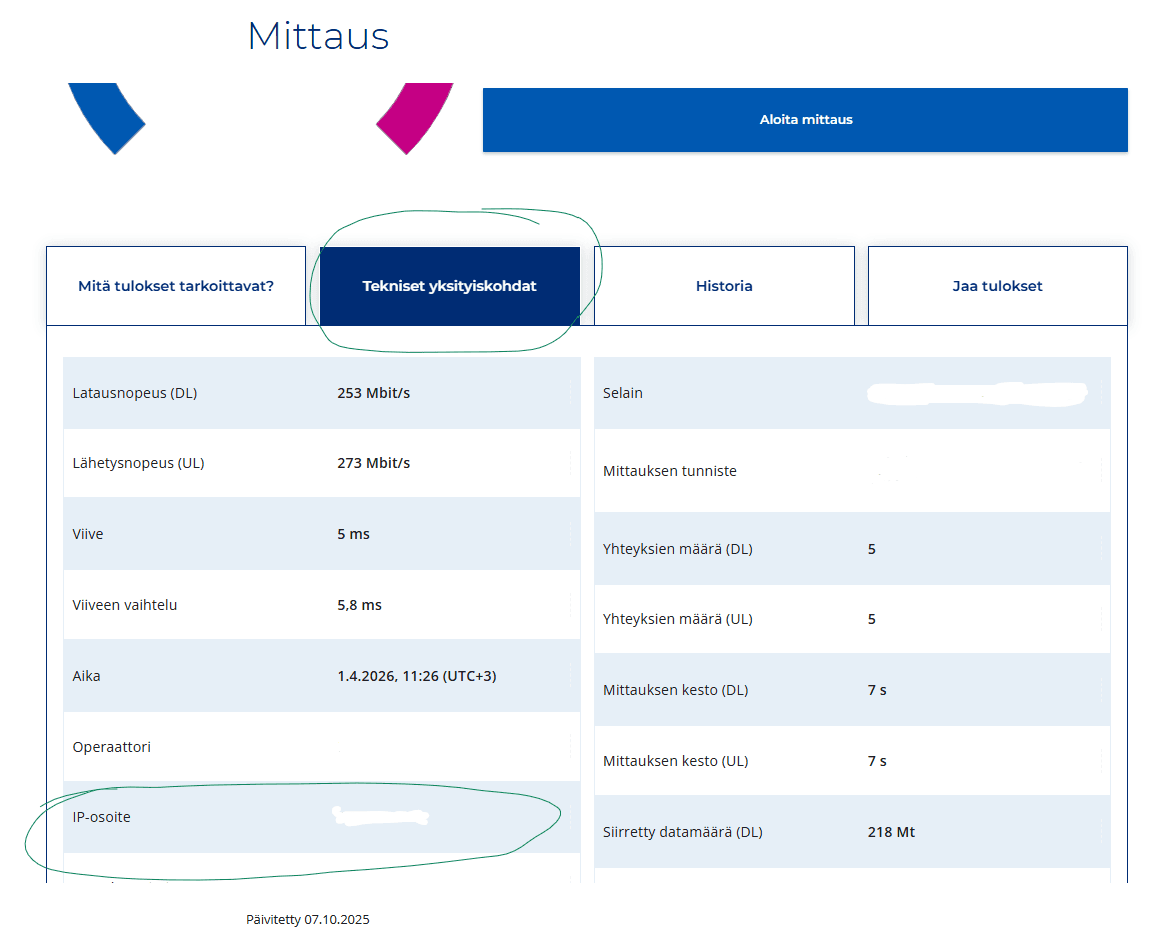Click the pink upload speed arrow icon

coord(413,118)
